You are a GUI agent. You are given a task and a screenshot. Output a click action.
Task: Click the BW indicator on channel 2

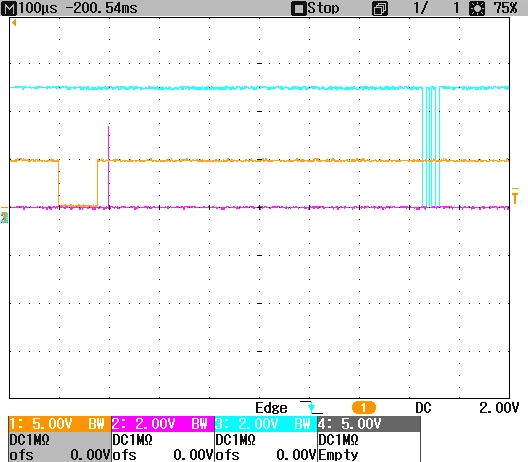[x=199, y=424]
